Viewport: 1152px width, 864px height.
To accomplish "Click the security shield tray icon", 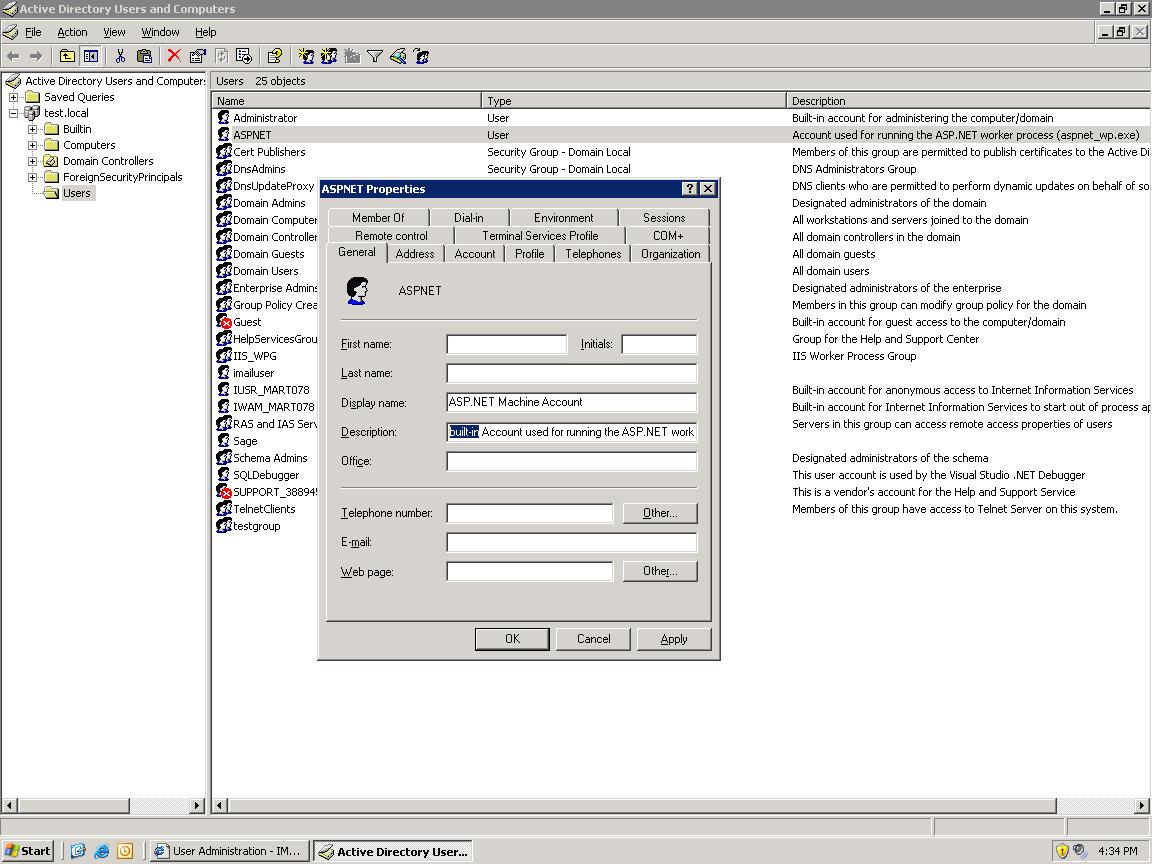I will tap(1062, 851).
